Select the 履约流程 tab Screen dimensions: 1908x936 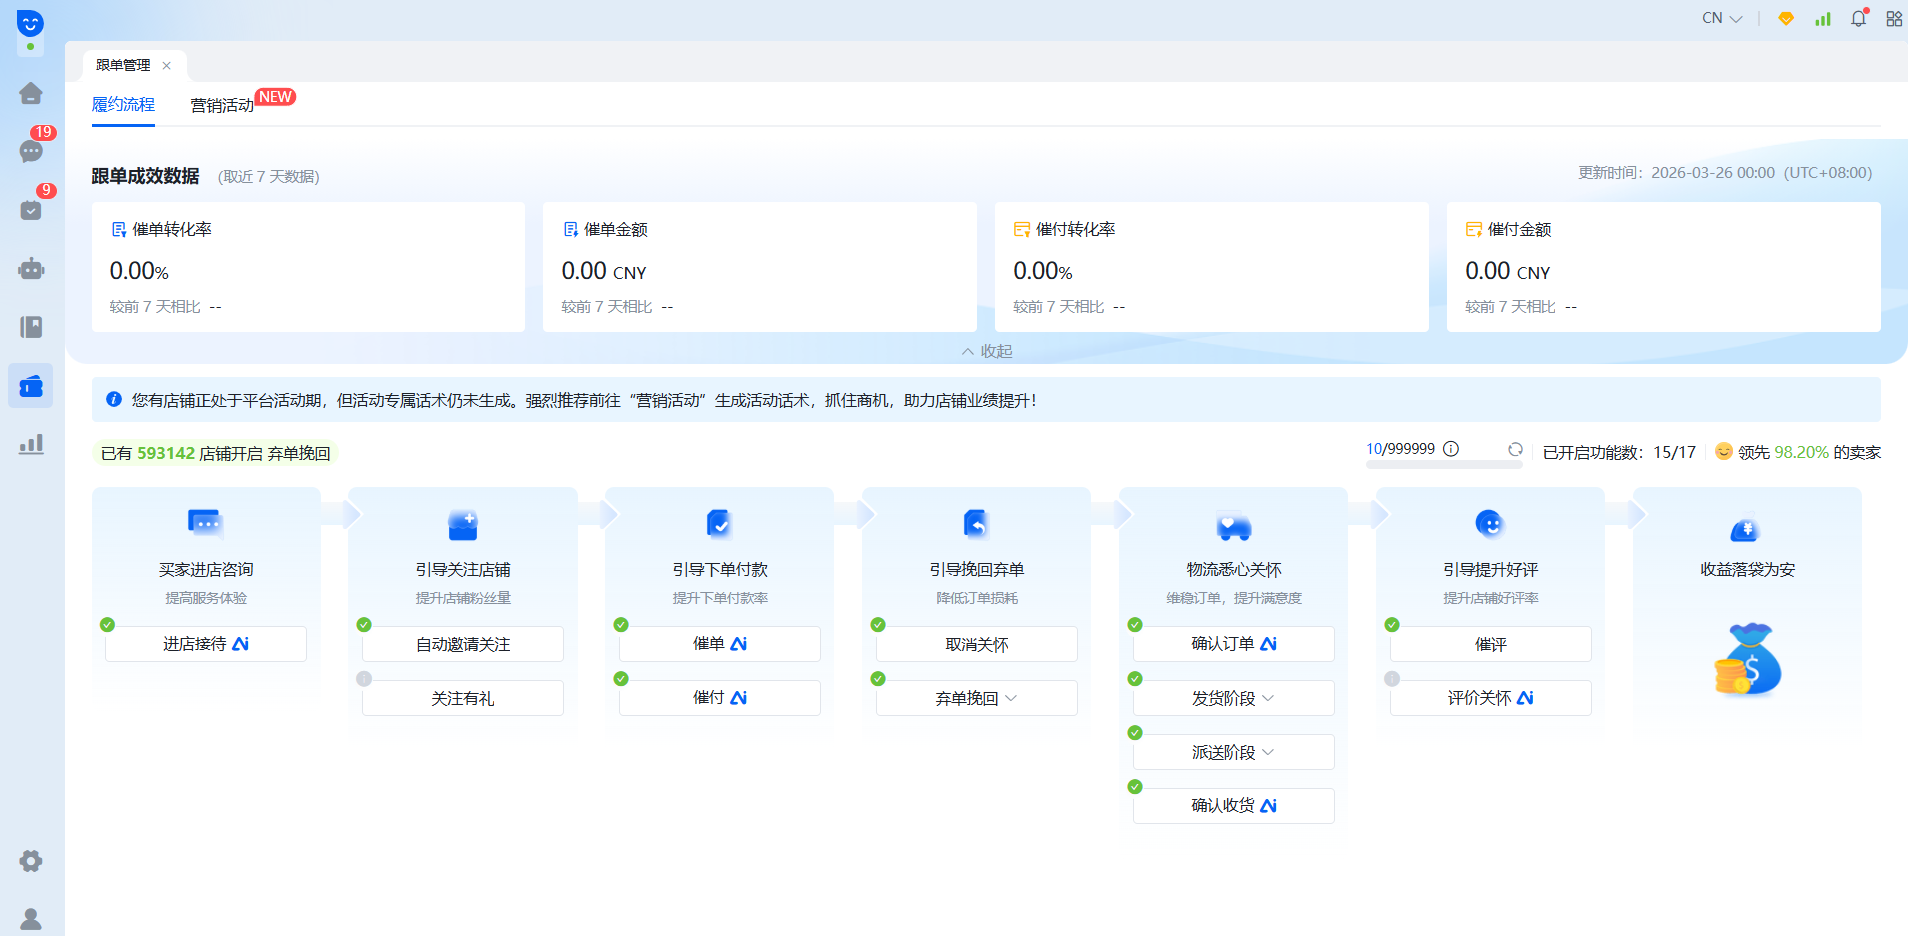(123, 105)
